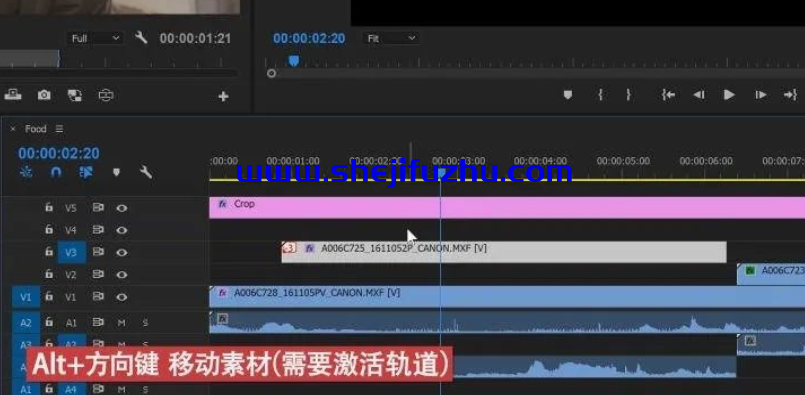Toggle lock on track V3

coord(49,252)
